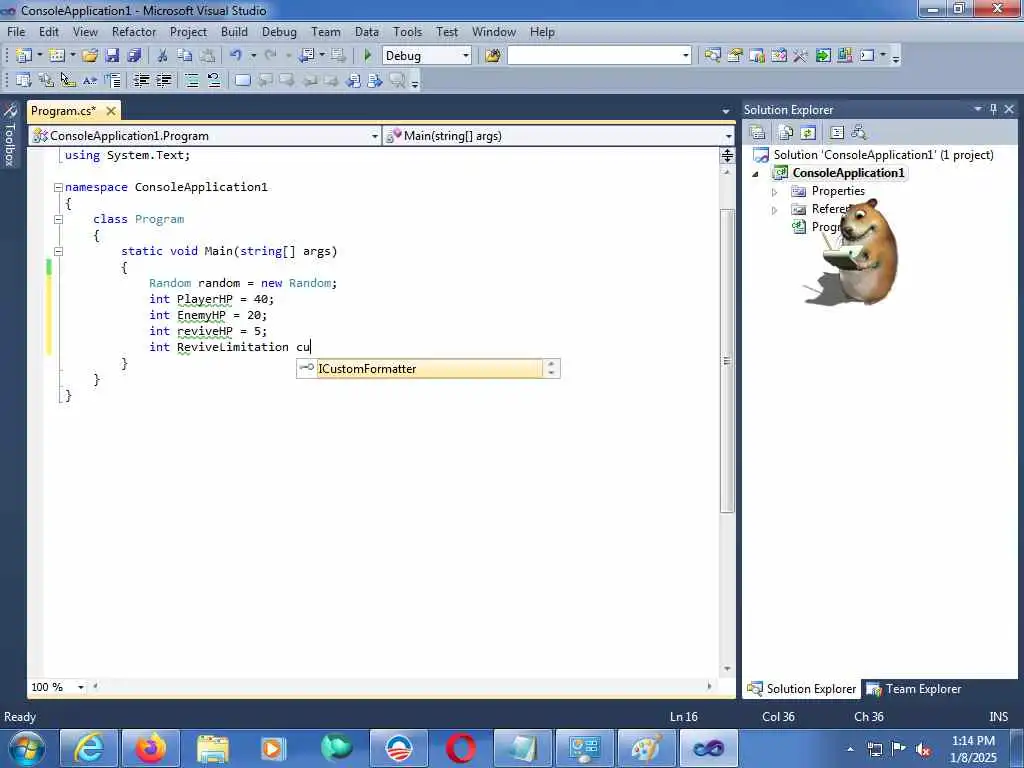This screenshot has height=768, width=1024.
Task: Open the Tools menu
Action: [408, 32]
